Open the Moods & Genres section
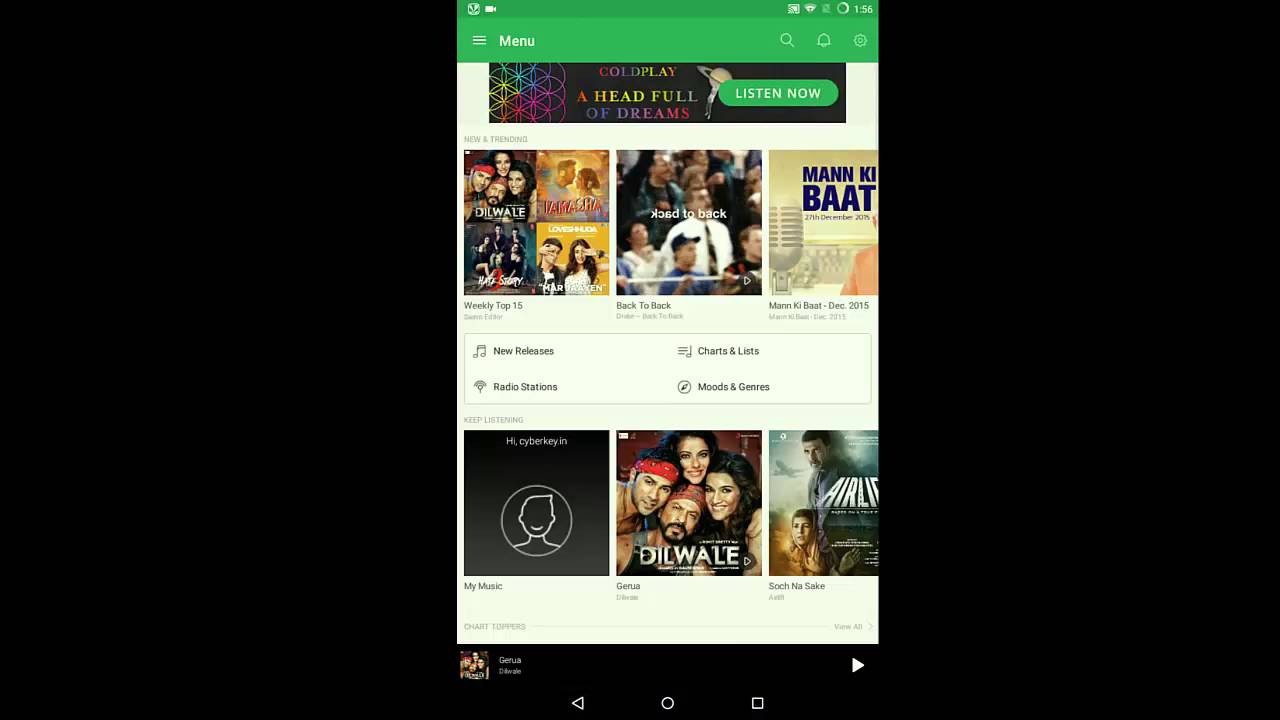 [x=769, y=387]
